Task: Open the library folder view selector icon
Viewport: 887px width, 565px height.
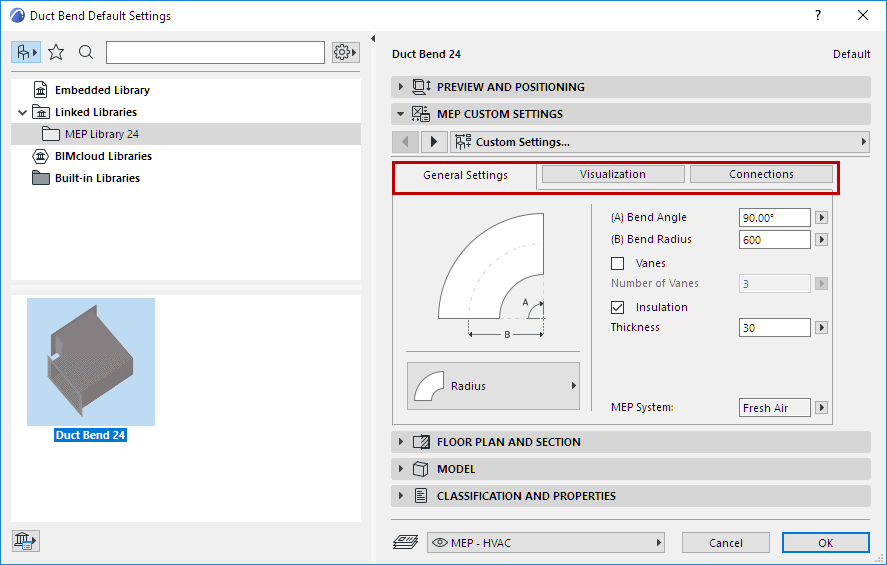Action: coord(26,53)
